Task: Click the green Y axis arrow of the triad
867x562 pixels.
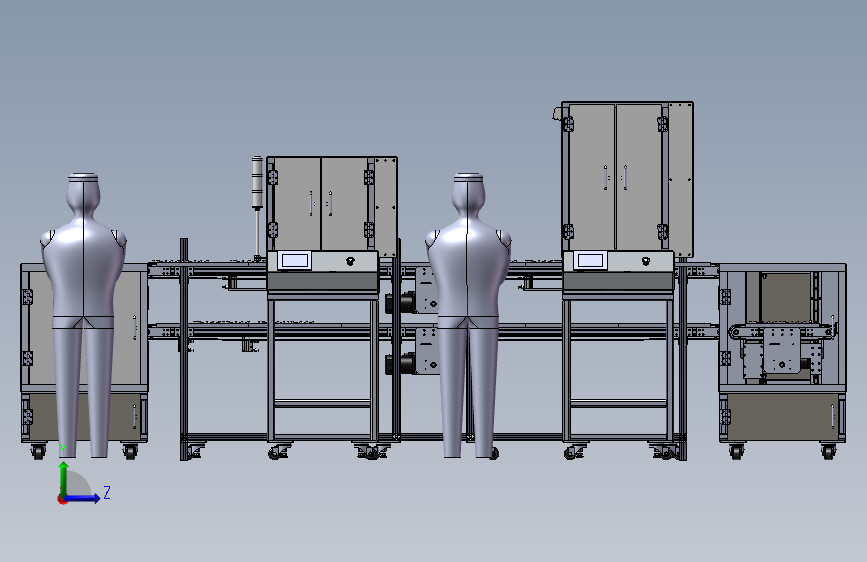Action: click(64, 478)
